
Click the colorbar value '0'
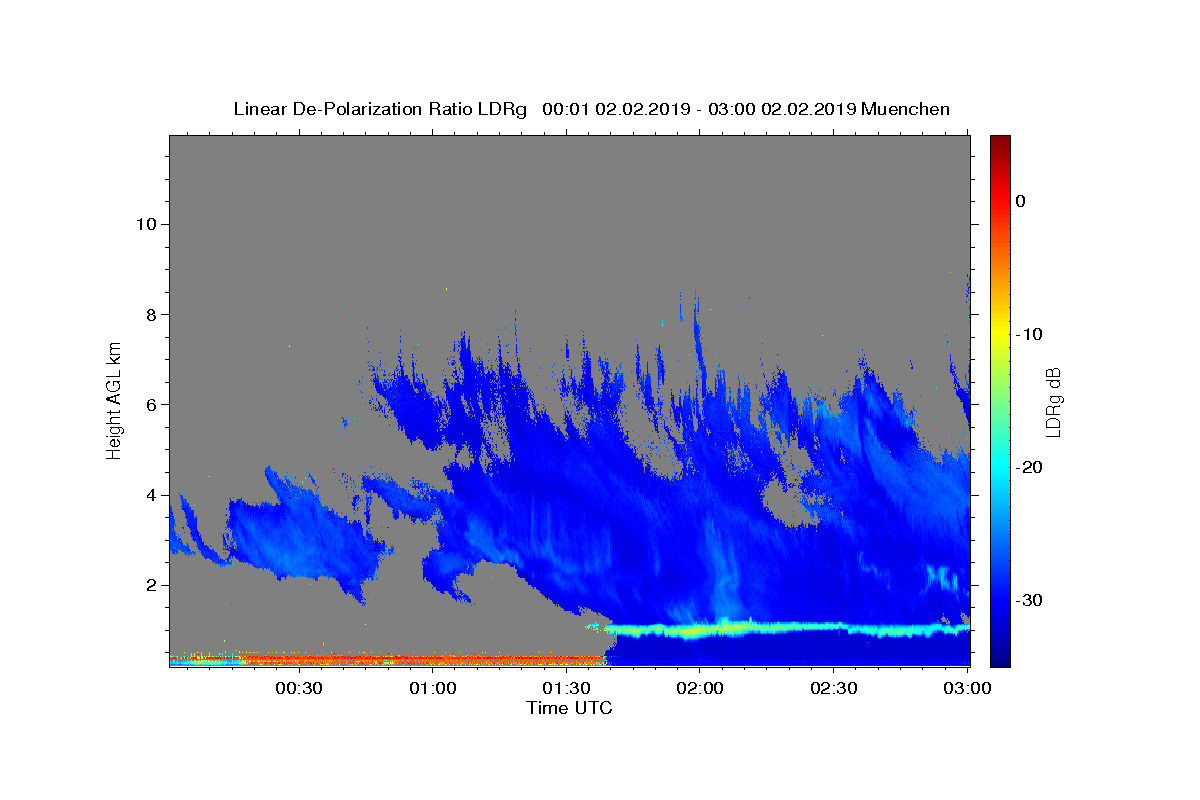1021,201
